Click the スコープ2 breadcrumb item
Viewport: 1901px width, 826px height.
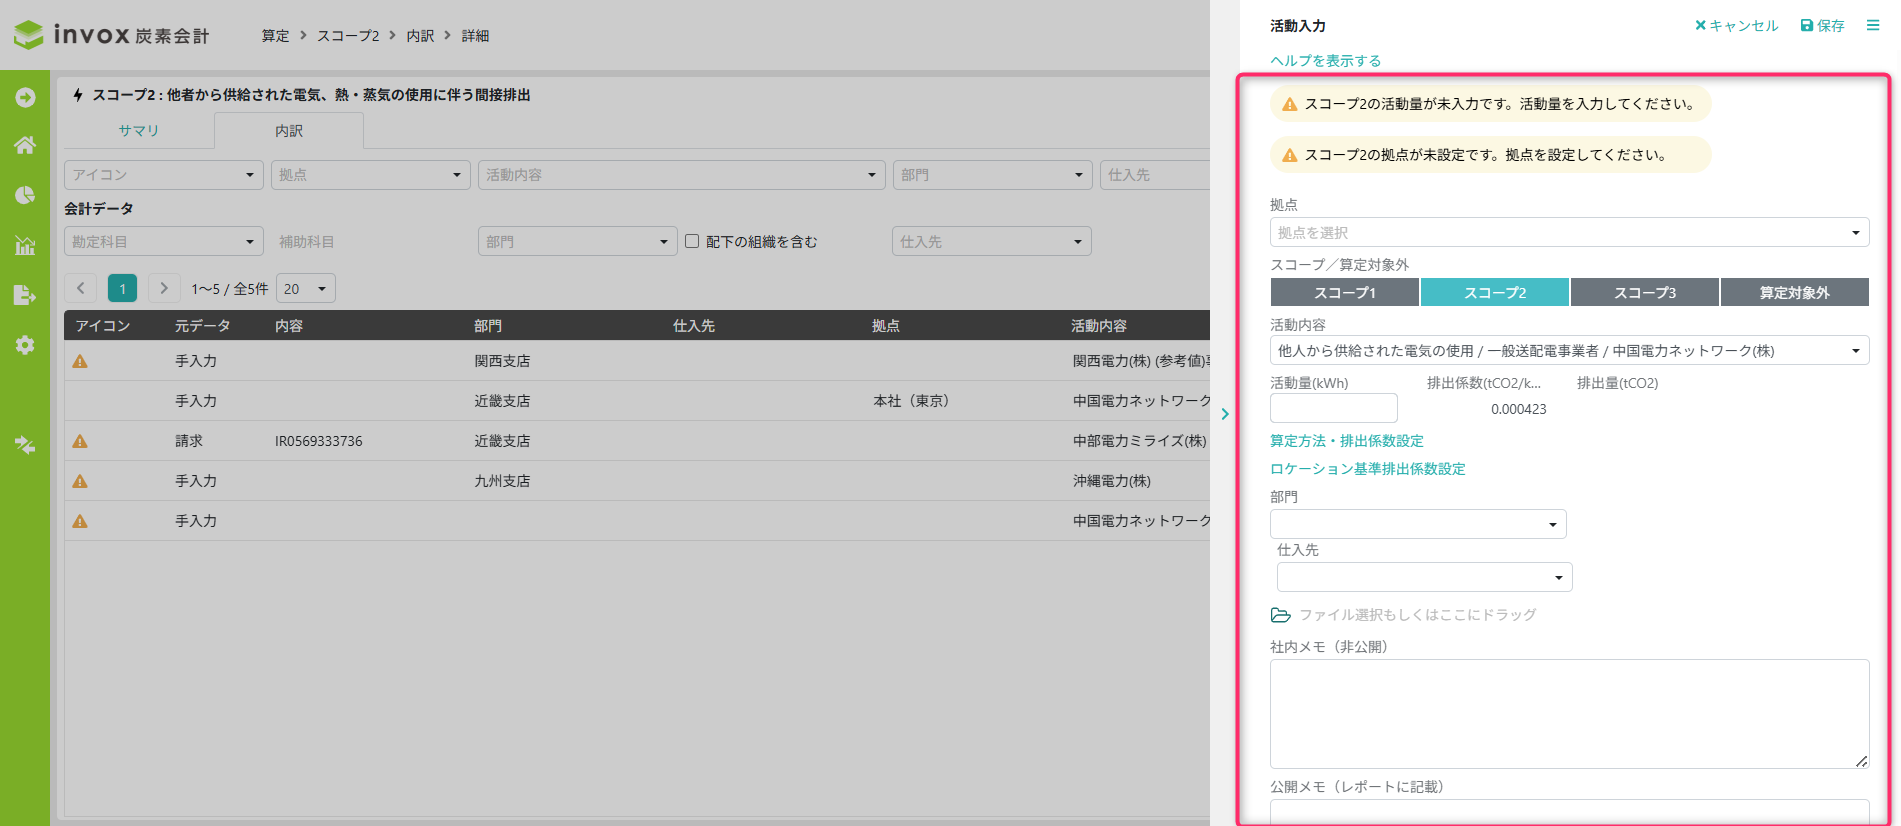tap(348, 36)
